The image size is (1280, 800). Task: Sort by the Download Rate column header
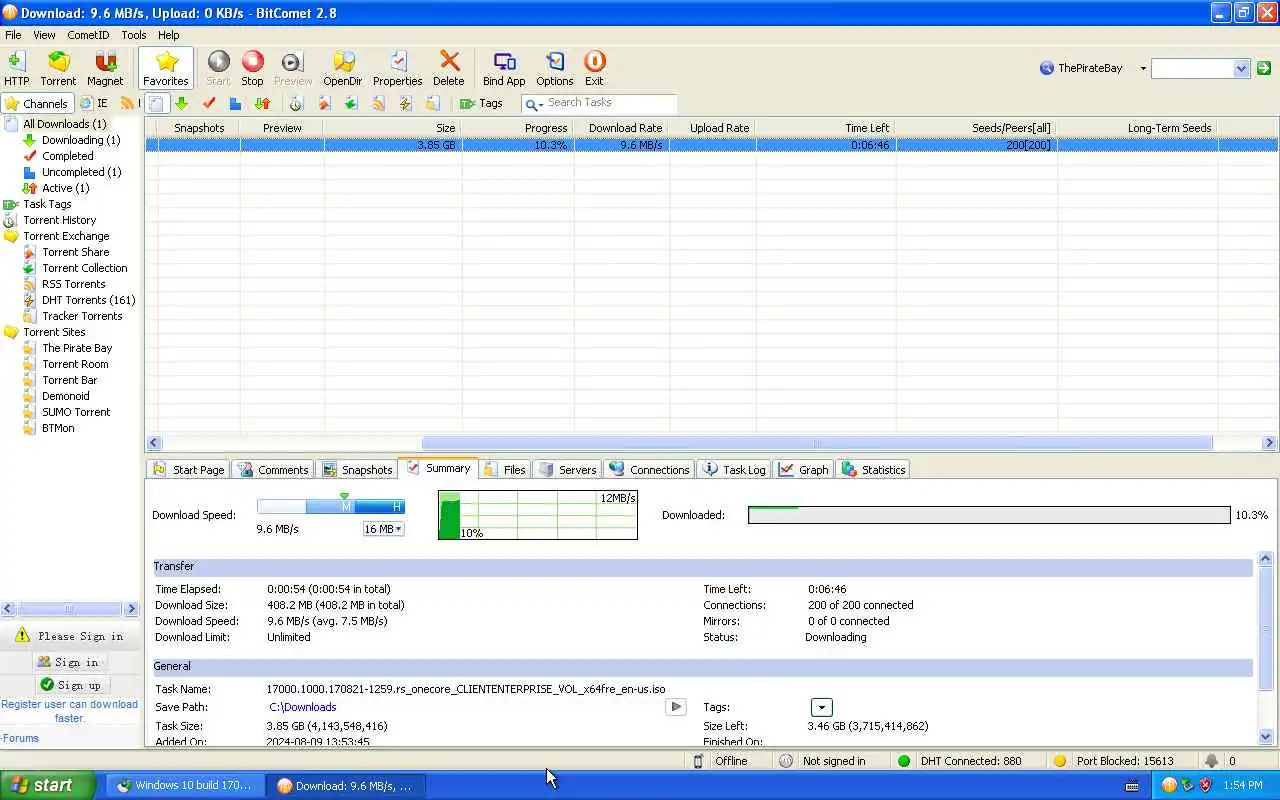(x=626, y=128)
